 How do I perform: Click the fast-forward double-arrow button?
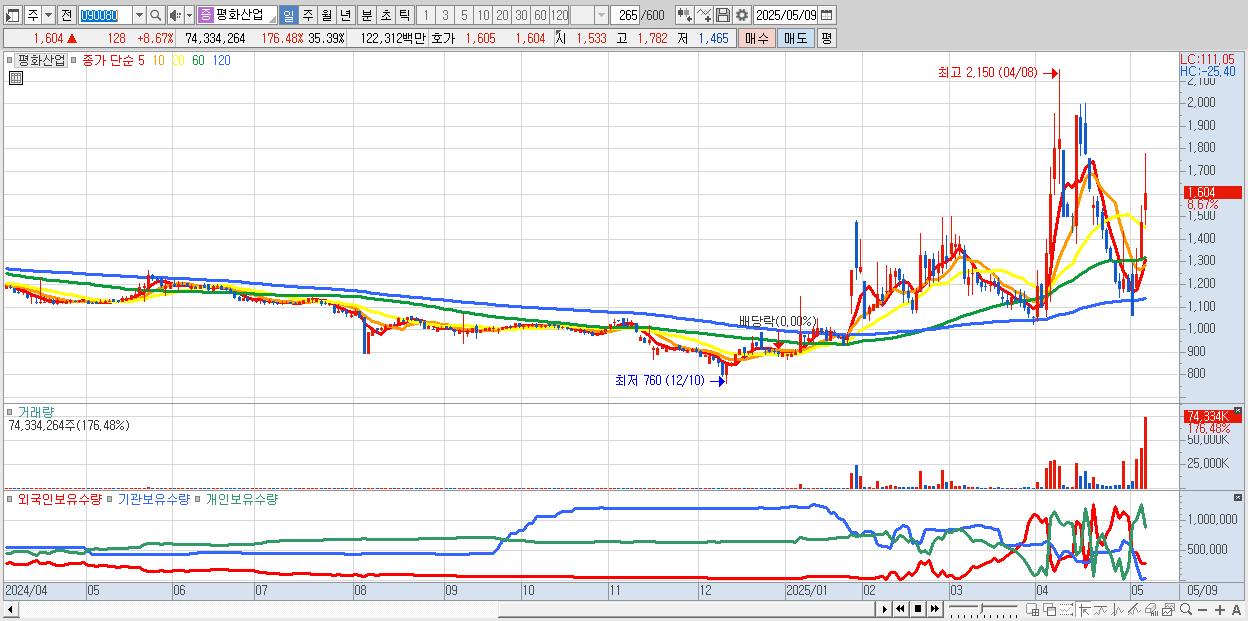pyautogui.click(x=934, y=609)
